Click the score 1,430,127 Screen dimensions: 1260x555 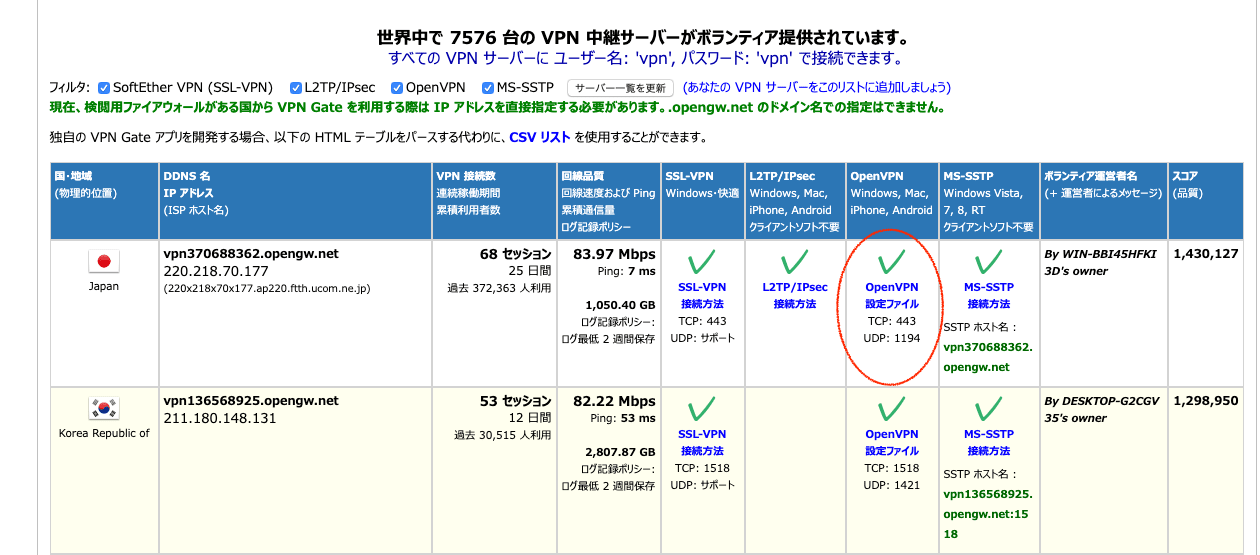1206,254
